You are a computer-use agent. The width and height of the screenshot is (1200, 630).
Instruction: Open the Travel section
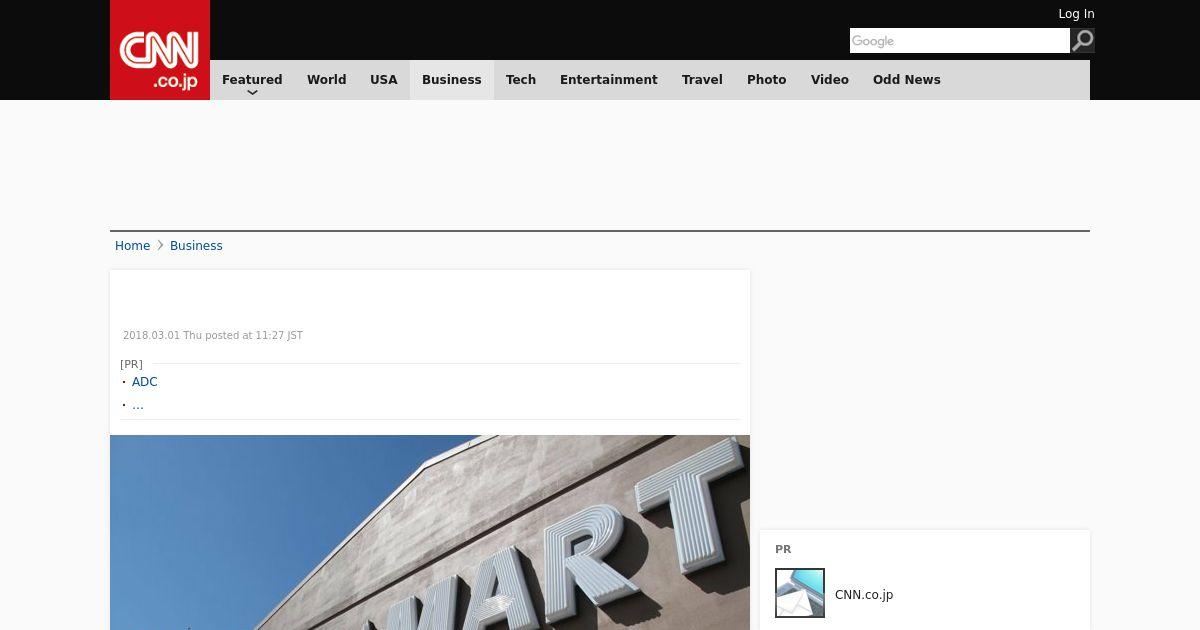point(702,80)
